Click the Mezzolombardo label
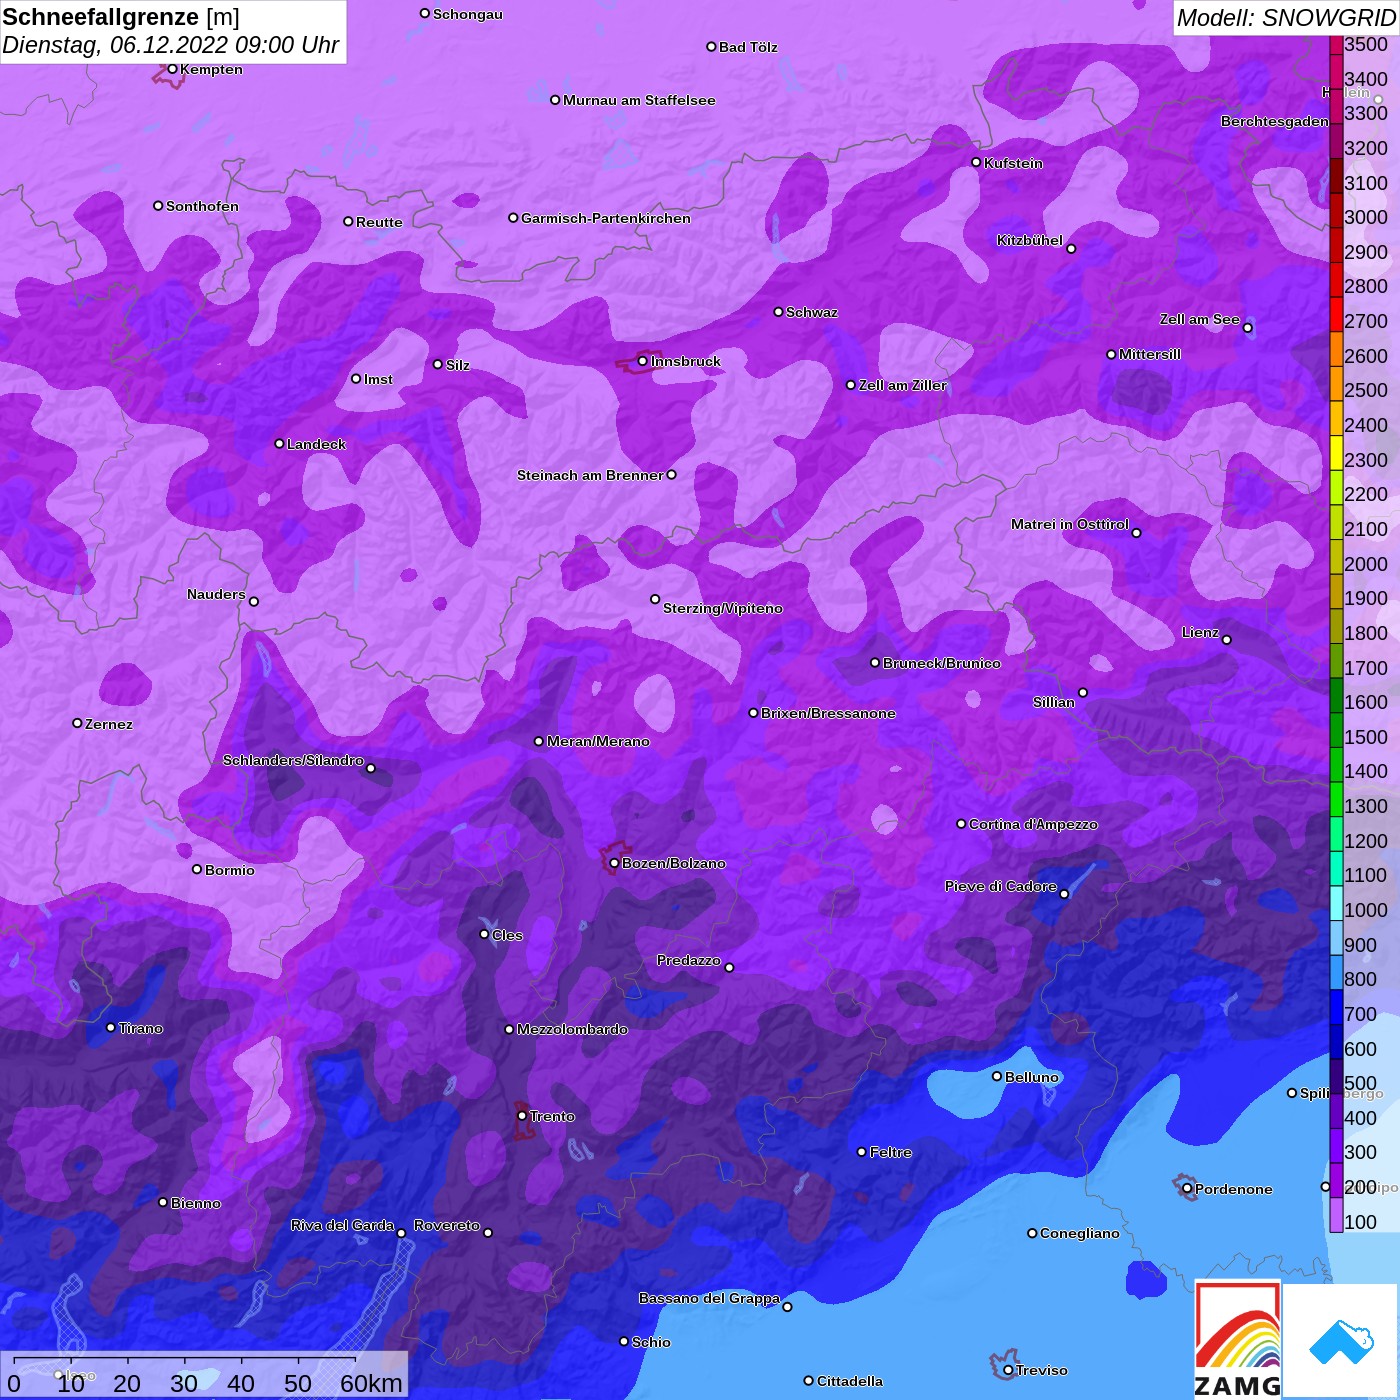Screen dimensions: 1400x1400 572,1029
